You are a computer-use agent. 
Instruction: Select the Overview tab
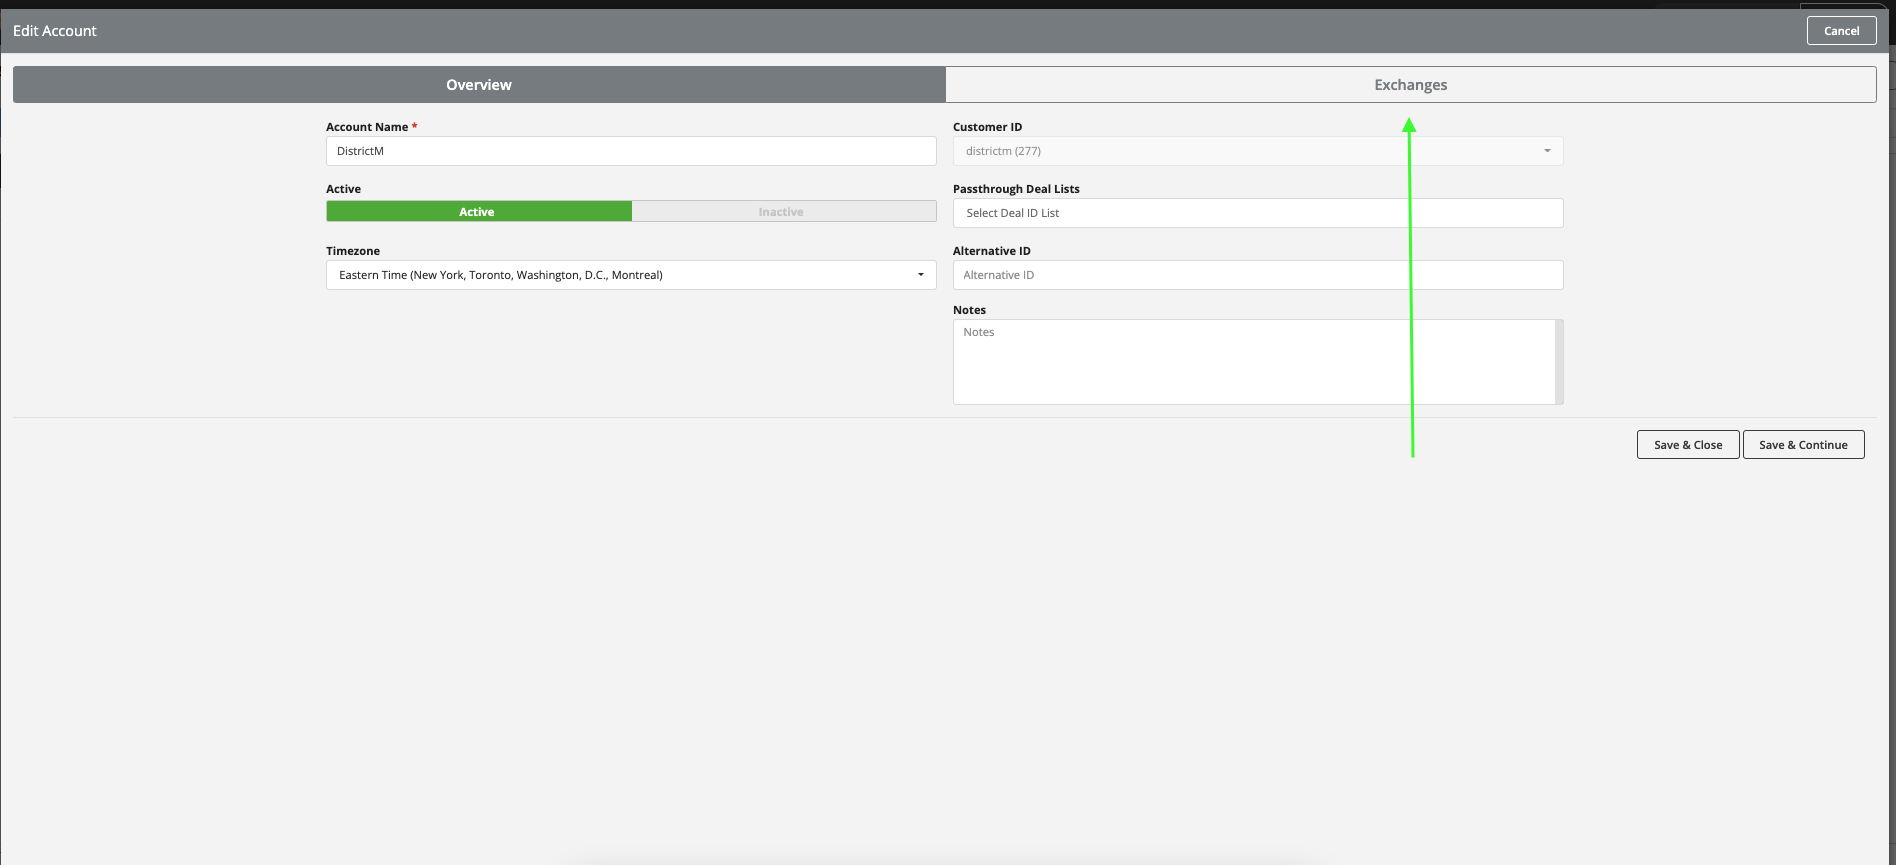479,85
